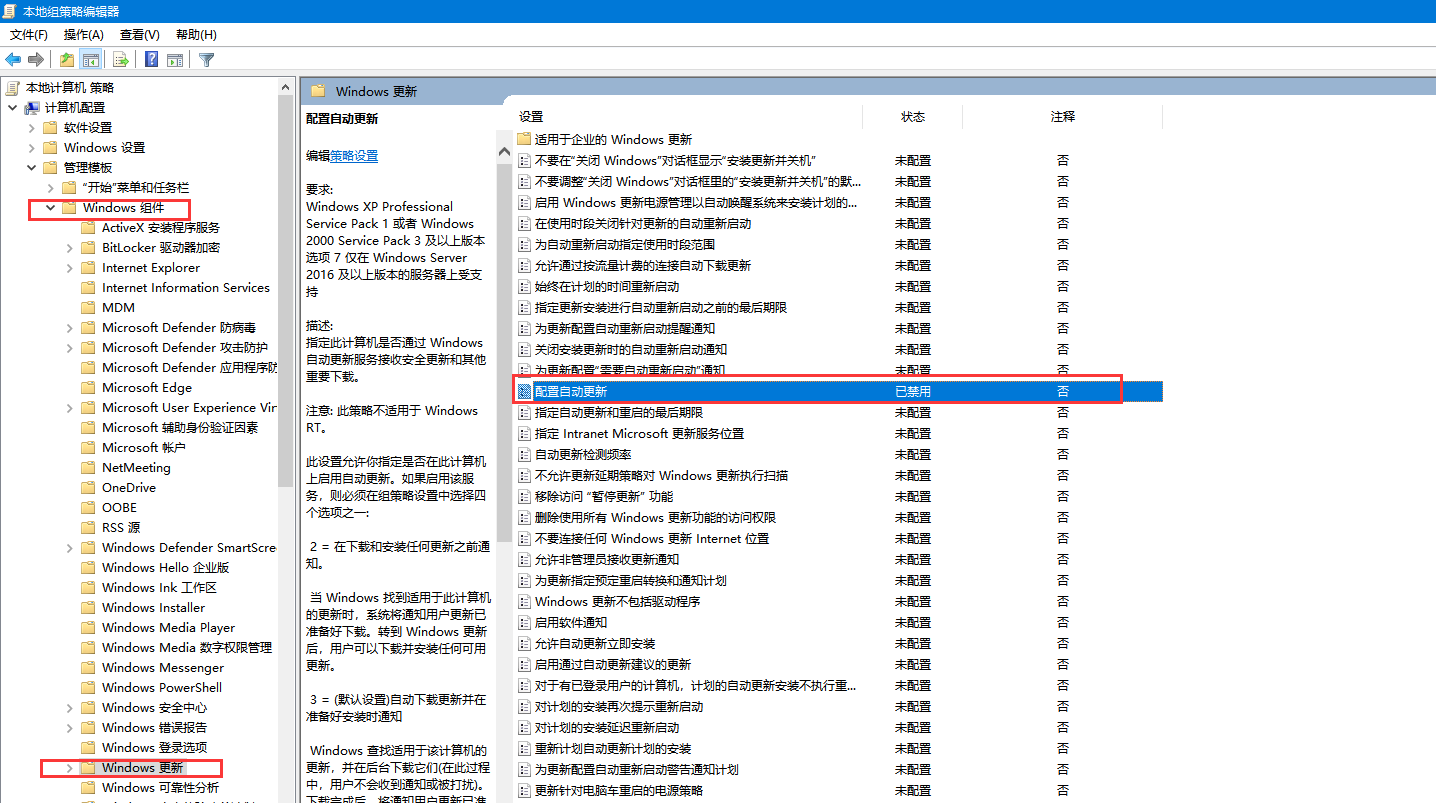Screen dimensions: 1436x803
Task: Collapse the Windows 组件 tree node
Action: point(50,208)
